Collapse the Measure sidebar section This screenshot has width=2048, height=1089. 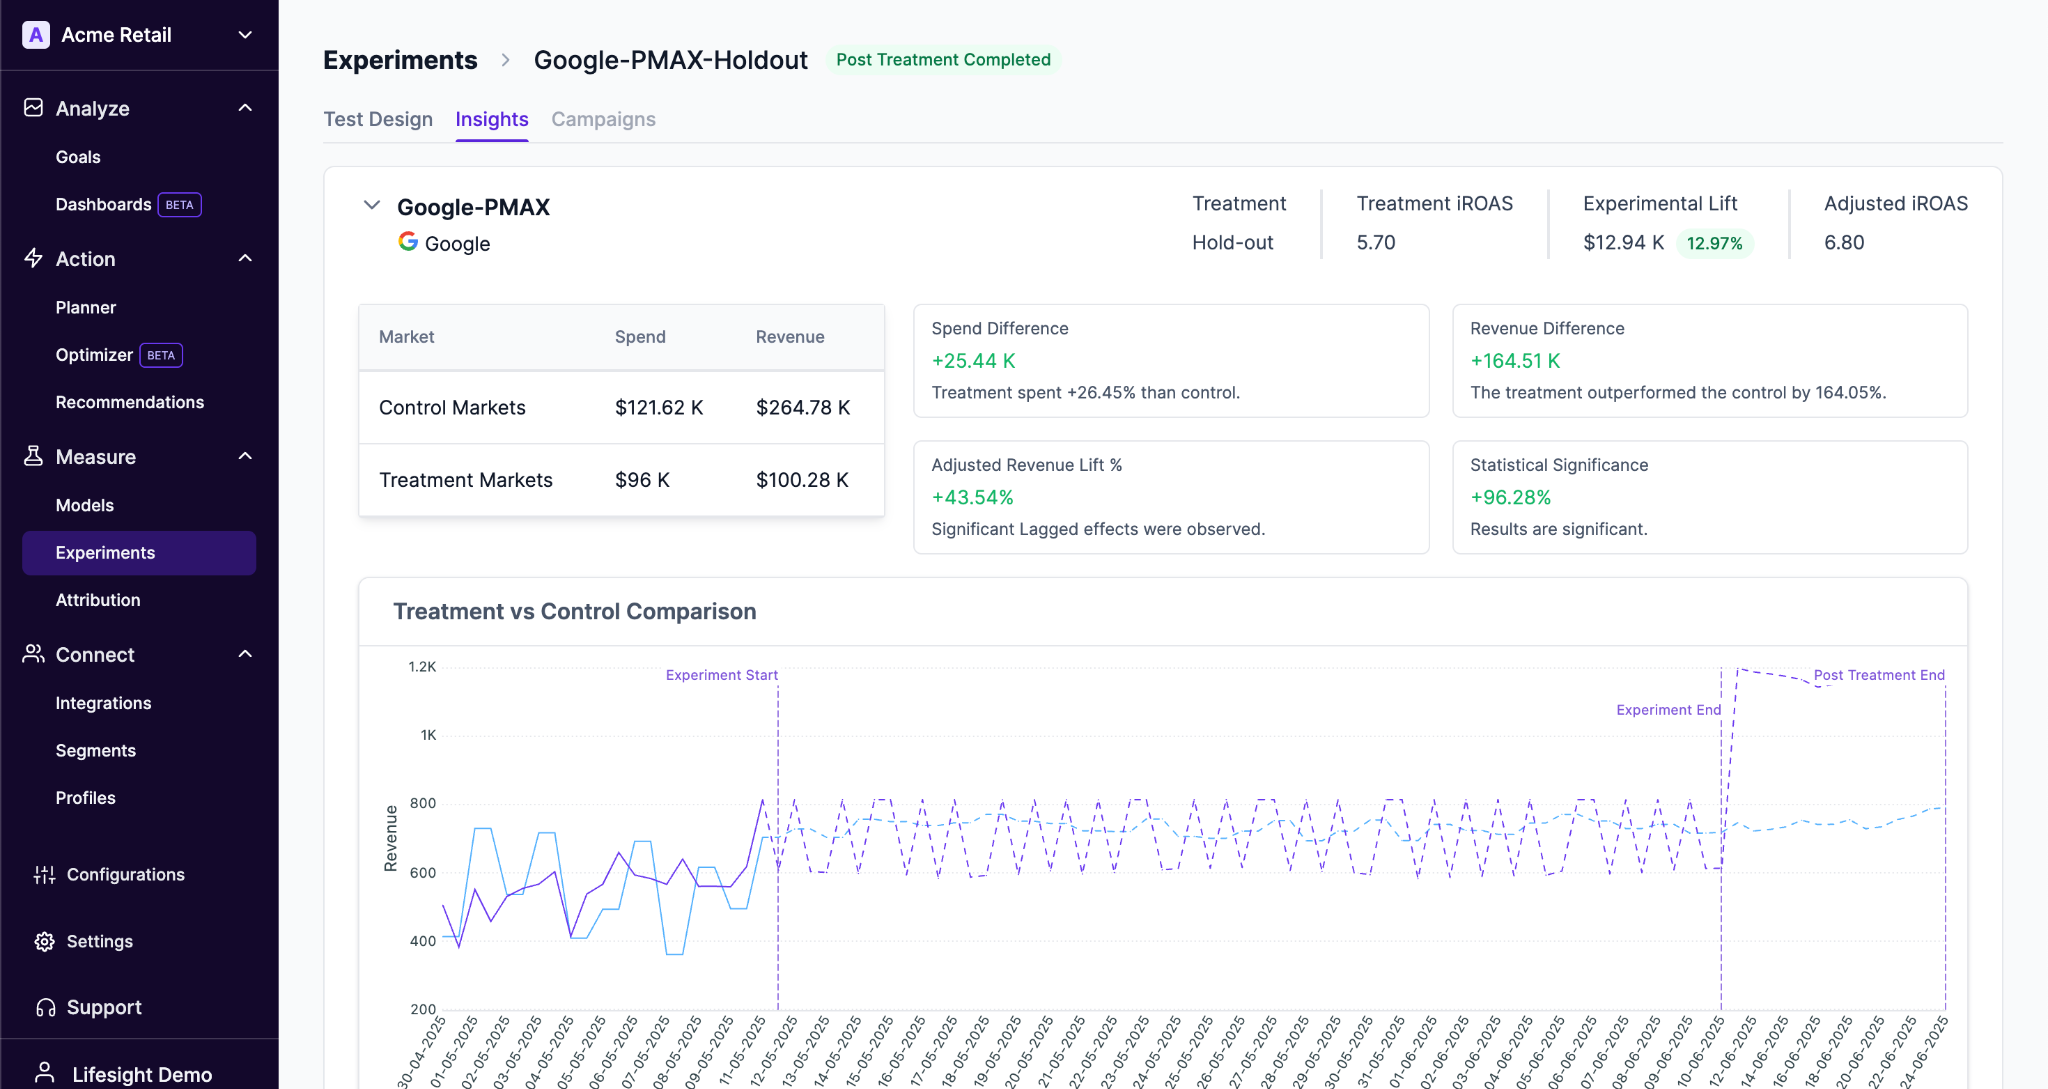click(x=245, y=456)
